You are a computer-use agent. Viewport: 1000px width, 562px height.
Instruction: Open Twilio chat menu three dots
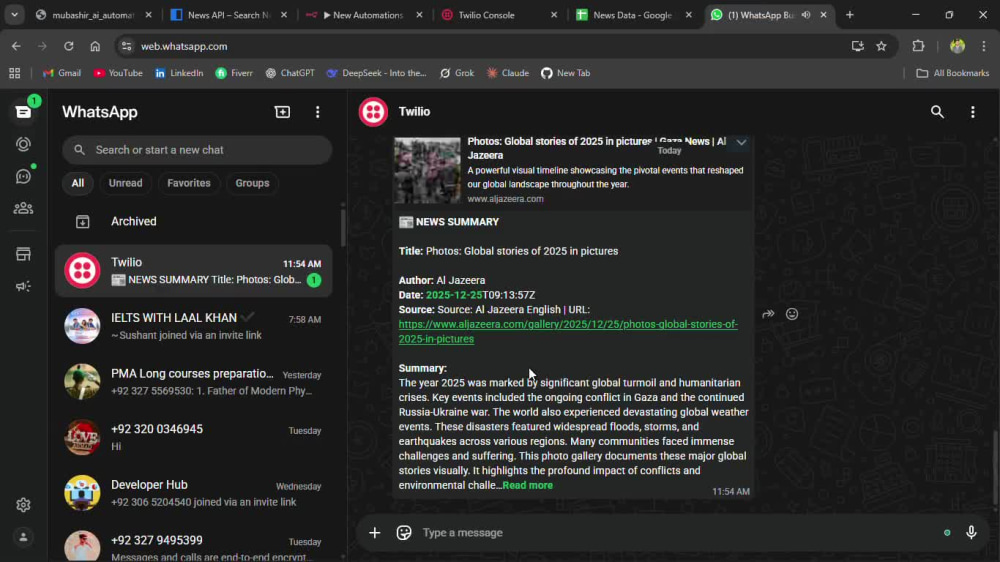pos(973,112)
